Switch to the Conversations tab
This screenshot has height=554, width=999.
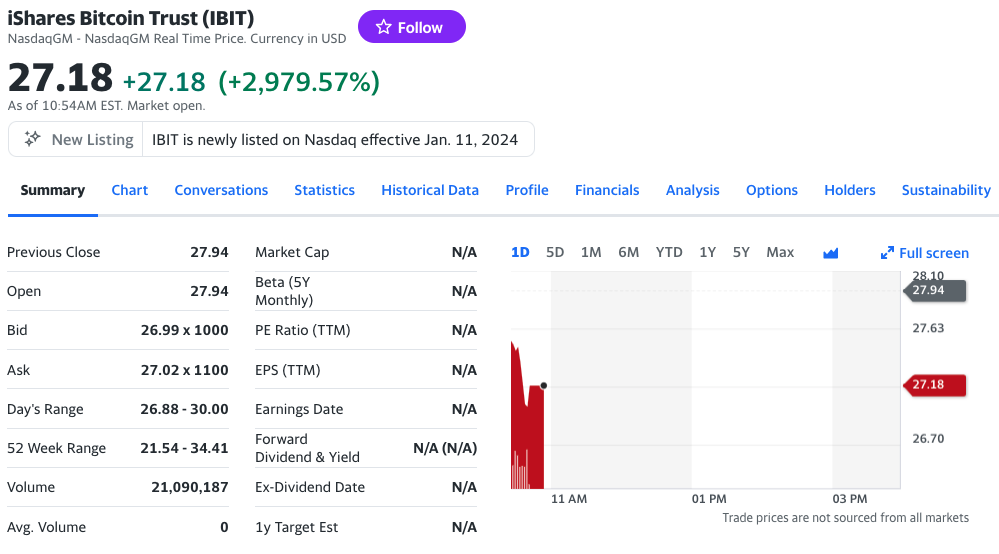pos(221,190)
